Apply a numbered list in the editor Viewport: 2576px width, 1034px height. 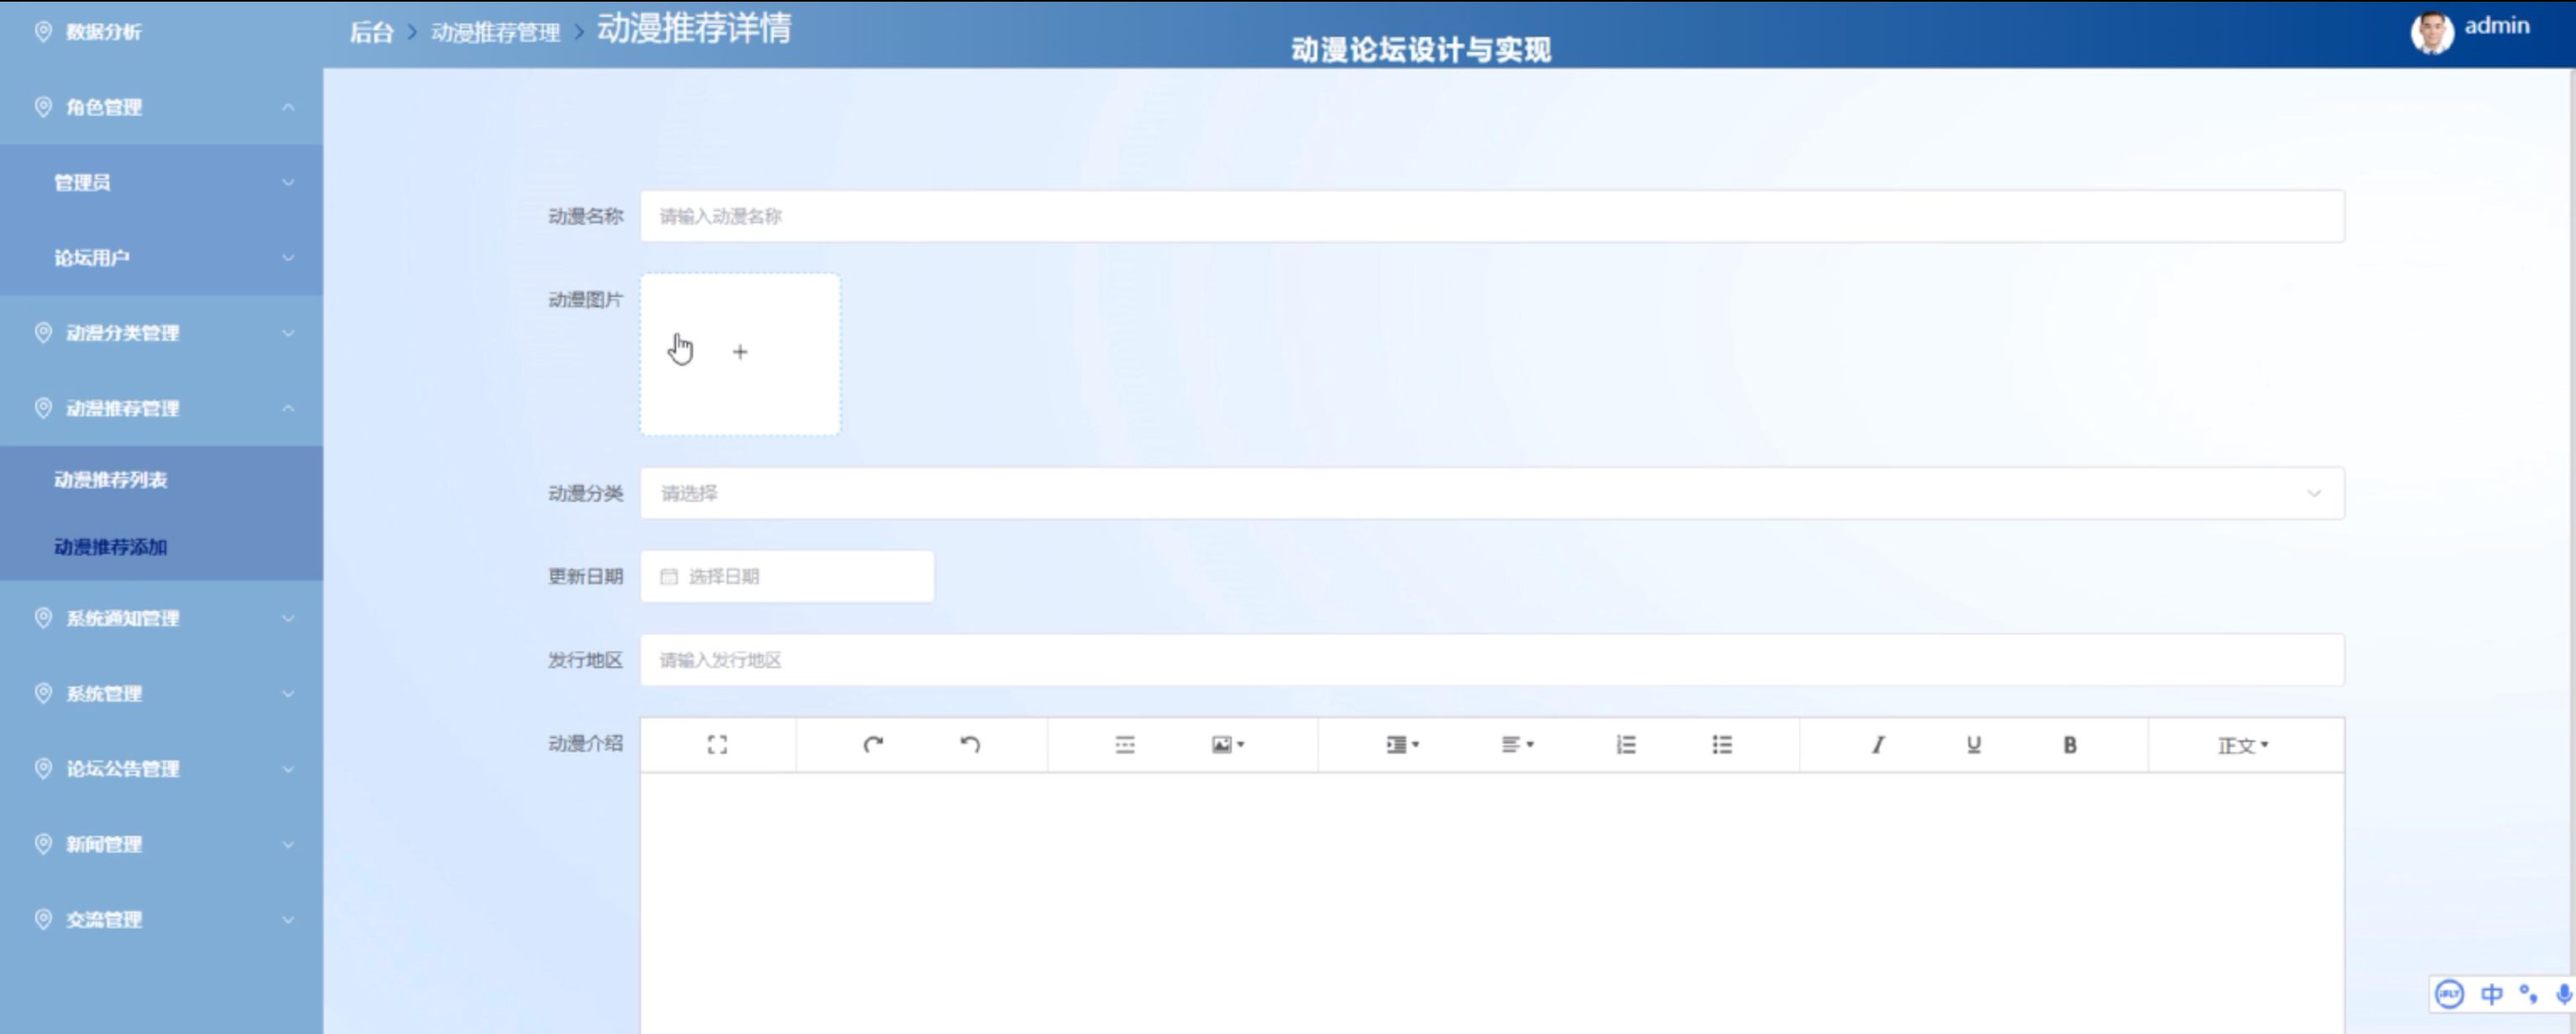[x=1626, y=745]
